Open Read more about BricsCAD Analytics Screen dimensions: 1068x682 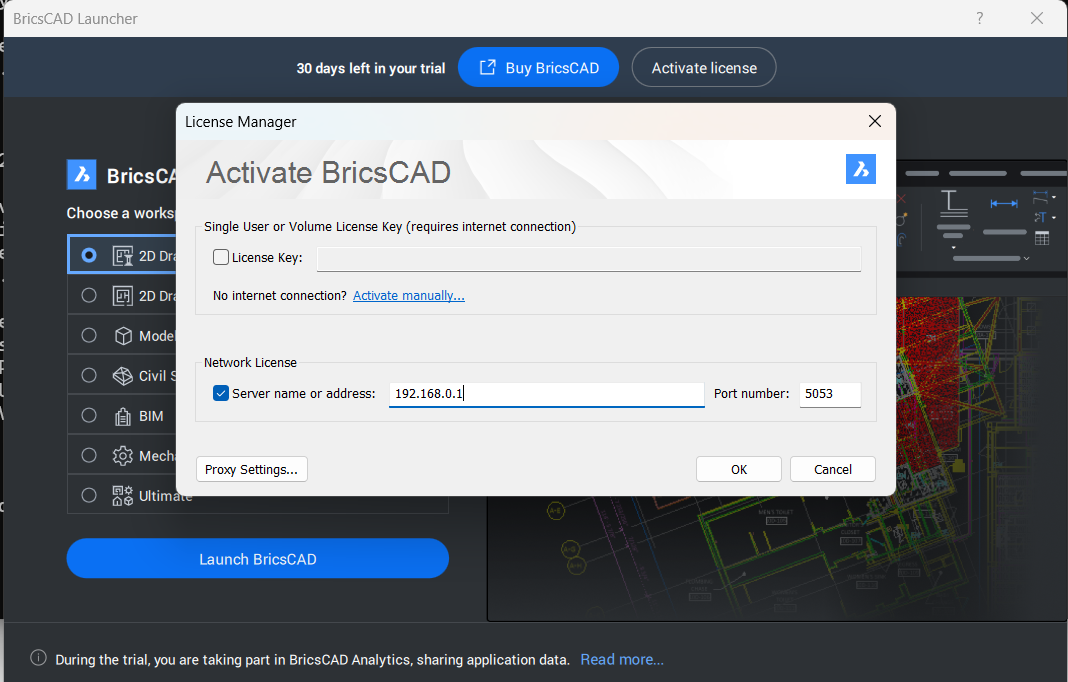(x=621, y=659)
